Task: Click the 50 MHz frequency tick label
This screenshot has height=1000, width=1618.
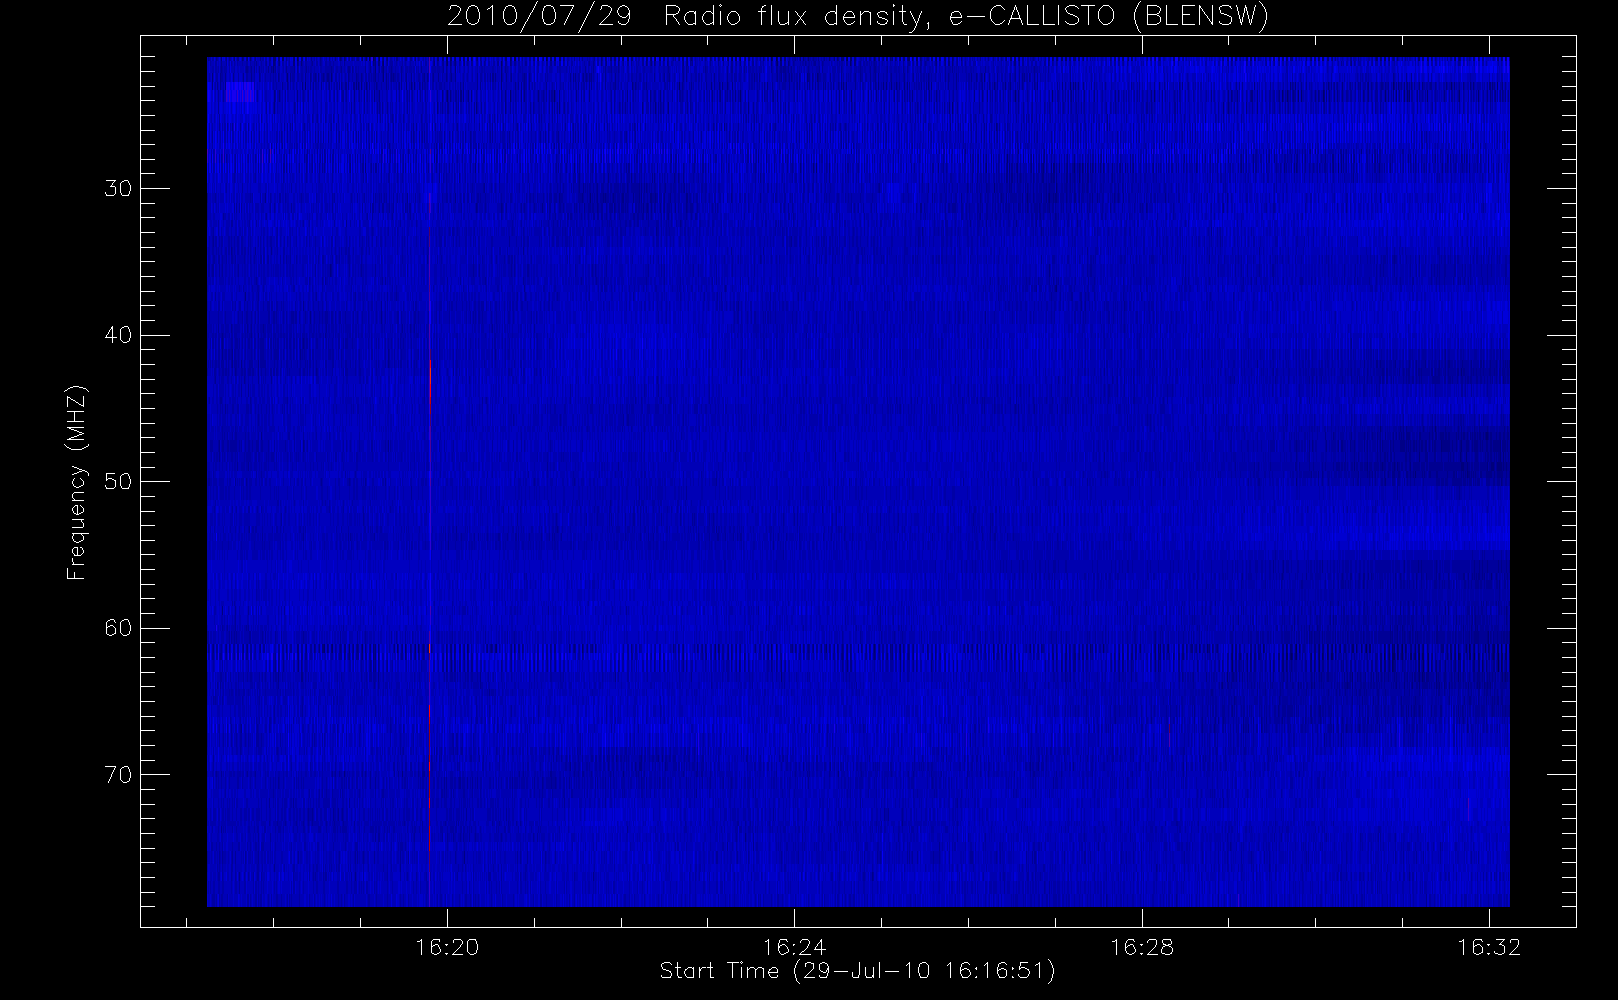Action: [117, 482]
